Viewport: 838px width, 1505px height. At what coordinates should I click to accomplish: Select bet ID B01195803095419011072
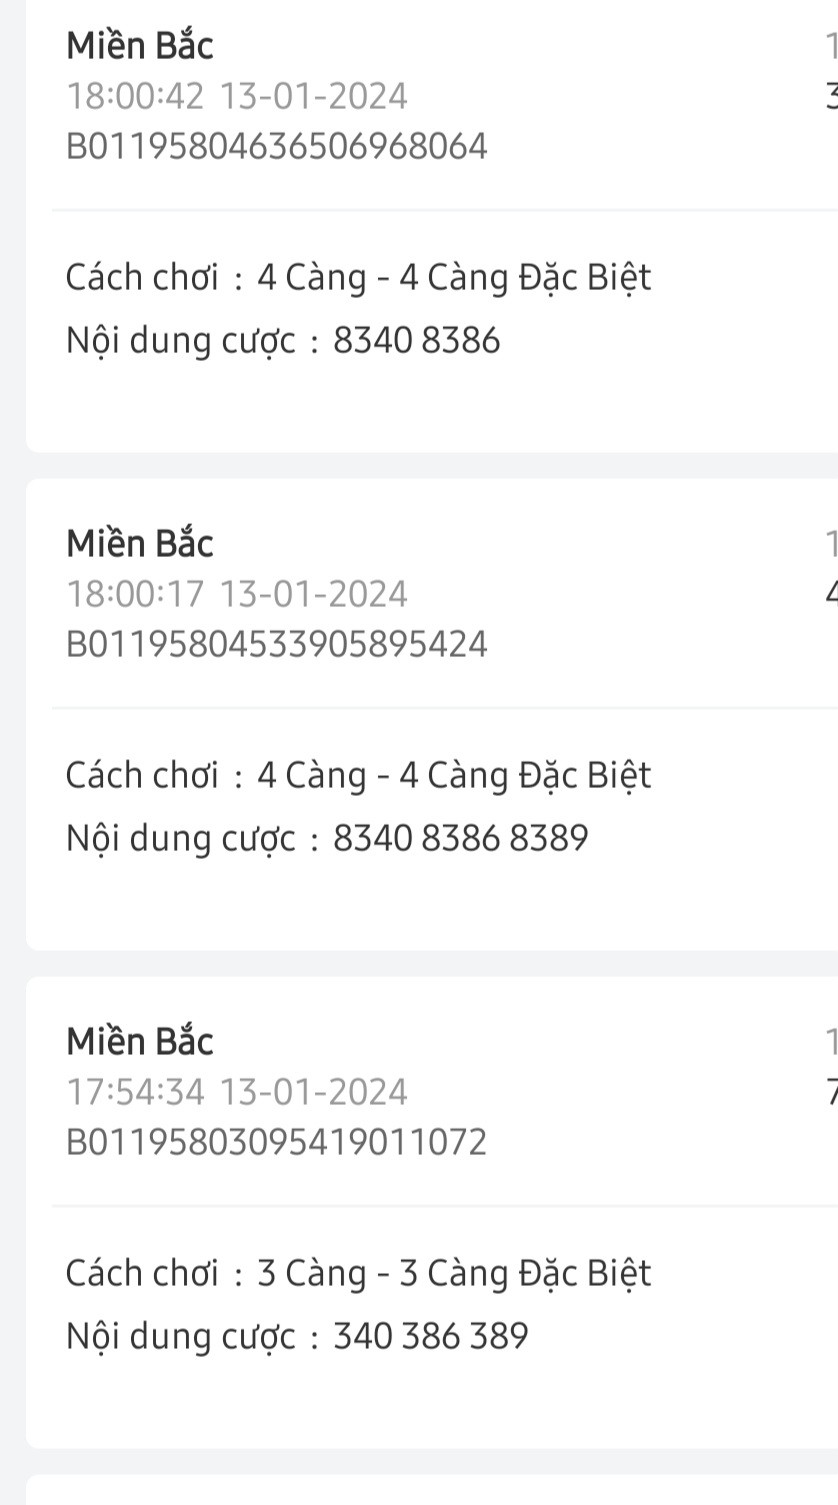(277, 1141)
